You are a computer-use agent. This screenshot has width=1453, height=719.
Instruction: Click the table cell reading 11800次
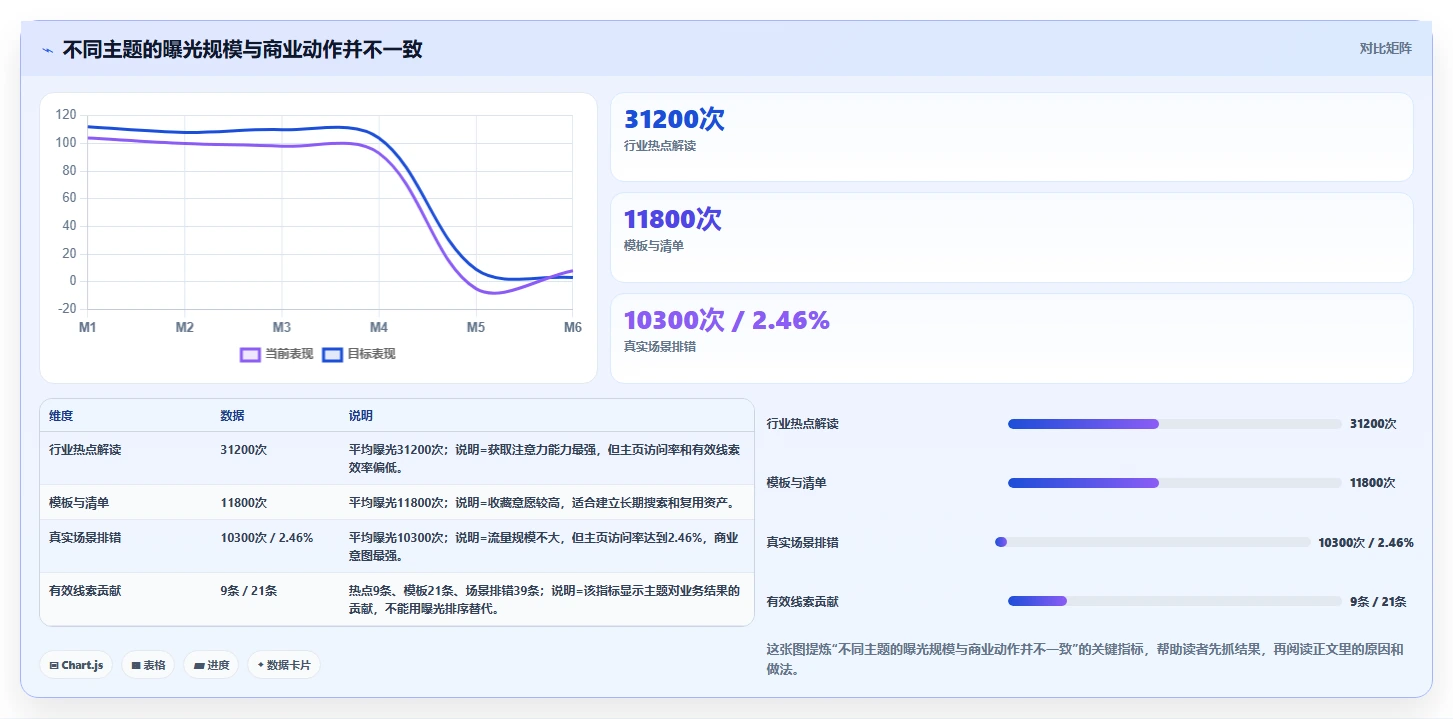tap(244, 503)
